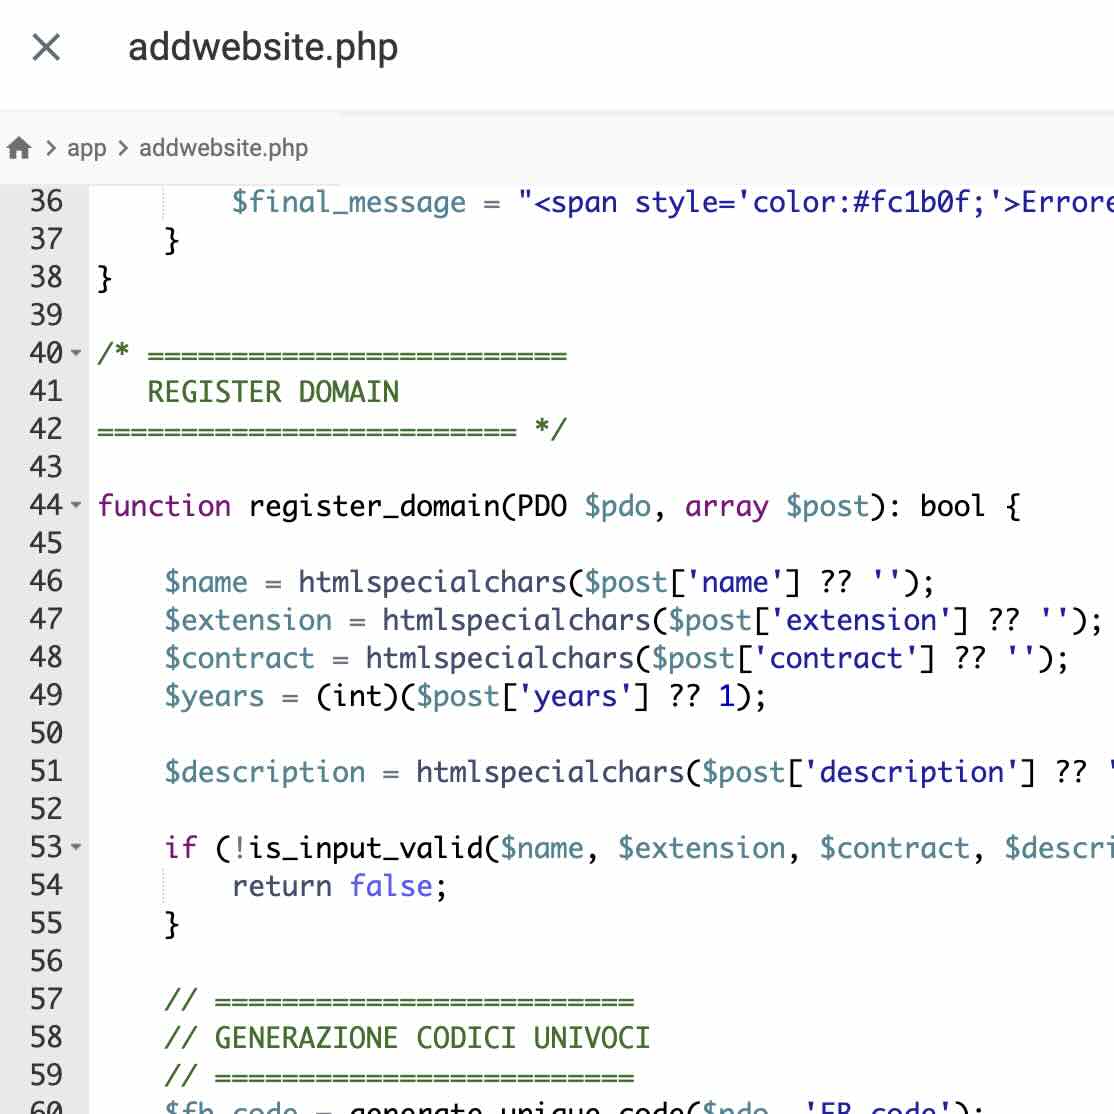Close the addwebsite.php editor
This screenshot has width=1114, height=1114.
[46, 48]
